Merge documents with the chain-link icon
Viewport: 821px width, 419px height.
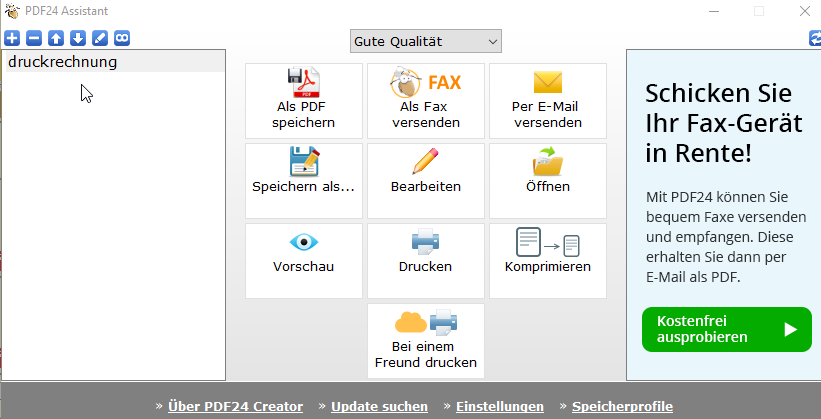[122, 38]
